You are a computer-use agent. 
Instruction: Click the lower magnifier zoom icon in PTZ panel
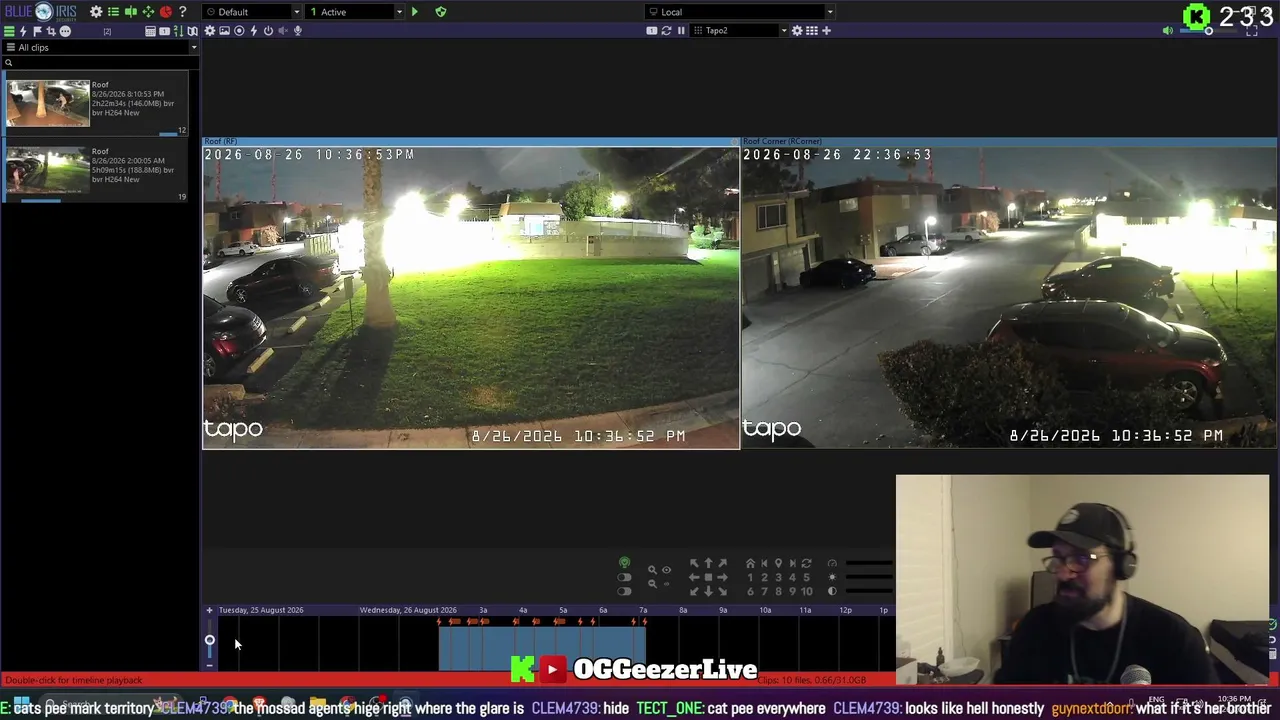(x=652, y=583)
